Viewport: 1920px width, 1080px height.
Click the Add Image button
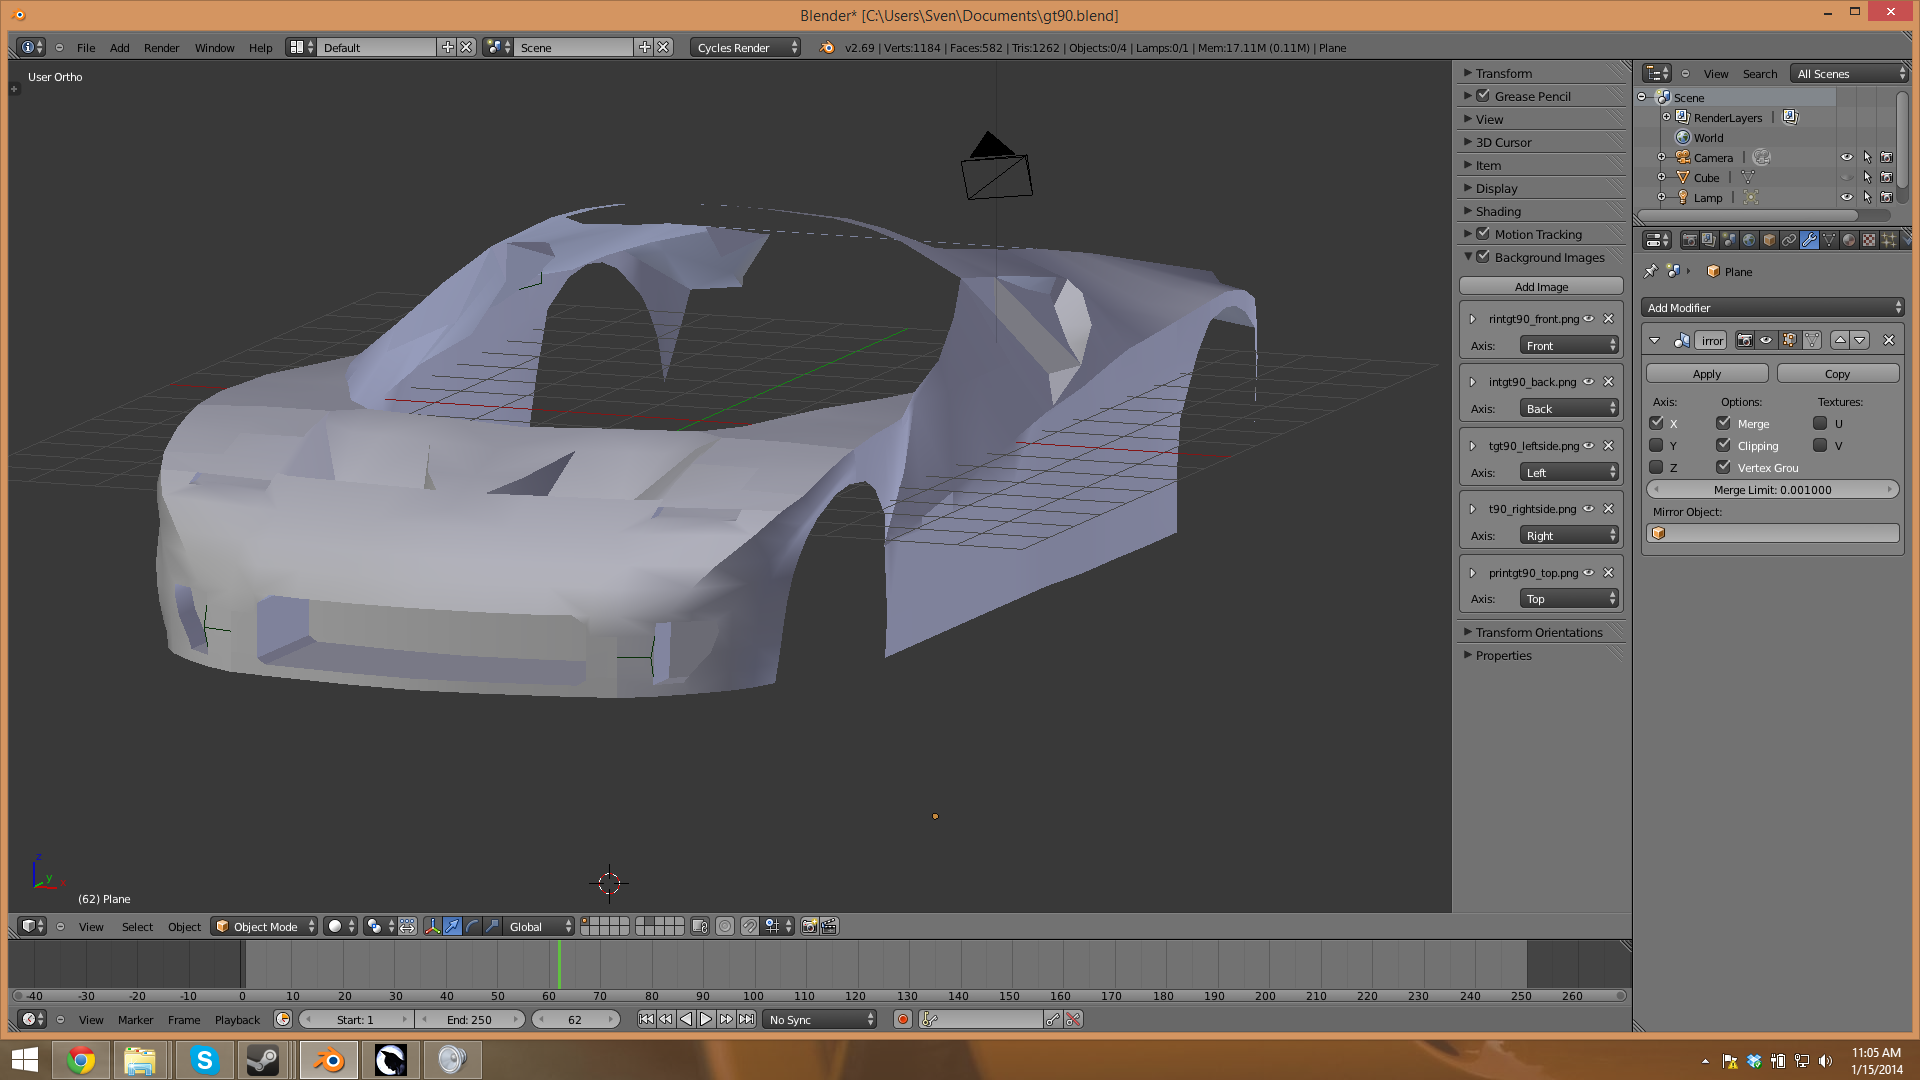click(1541, 287)
